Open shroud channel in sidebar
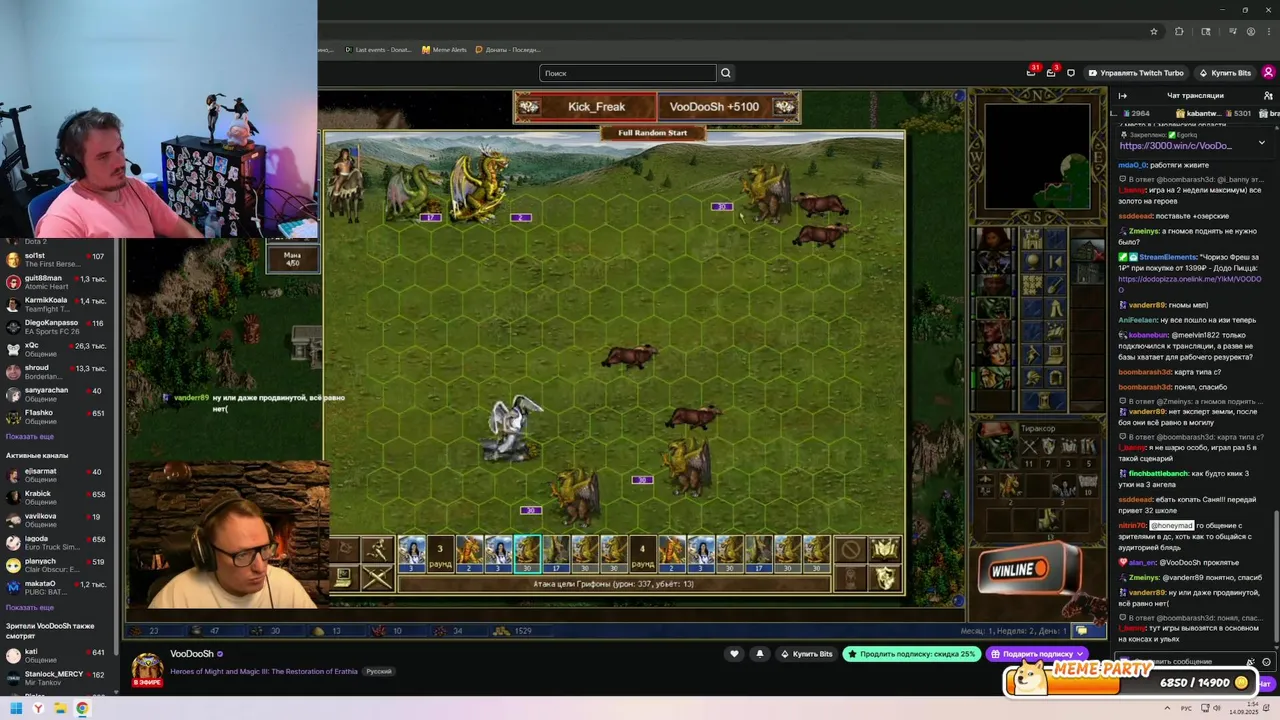Screen dimensions: 1280x720 click(x=59, y=372)
